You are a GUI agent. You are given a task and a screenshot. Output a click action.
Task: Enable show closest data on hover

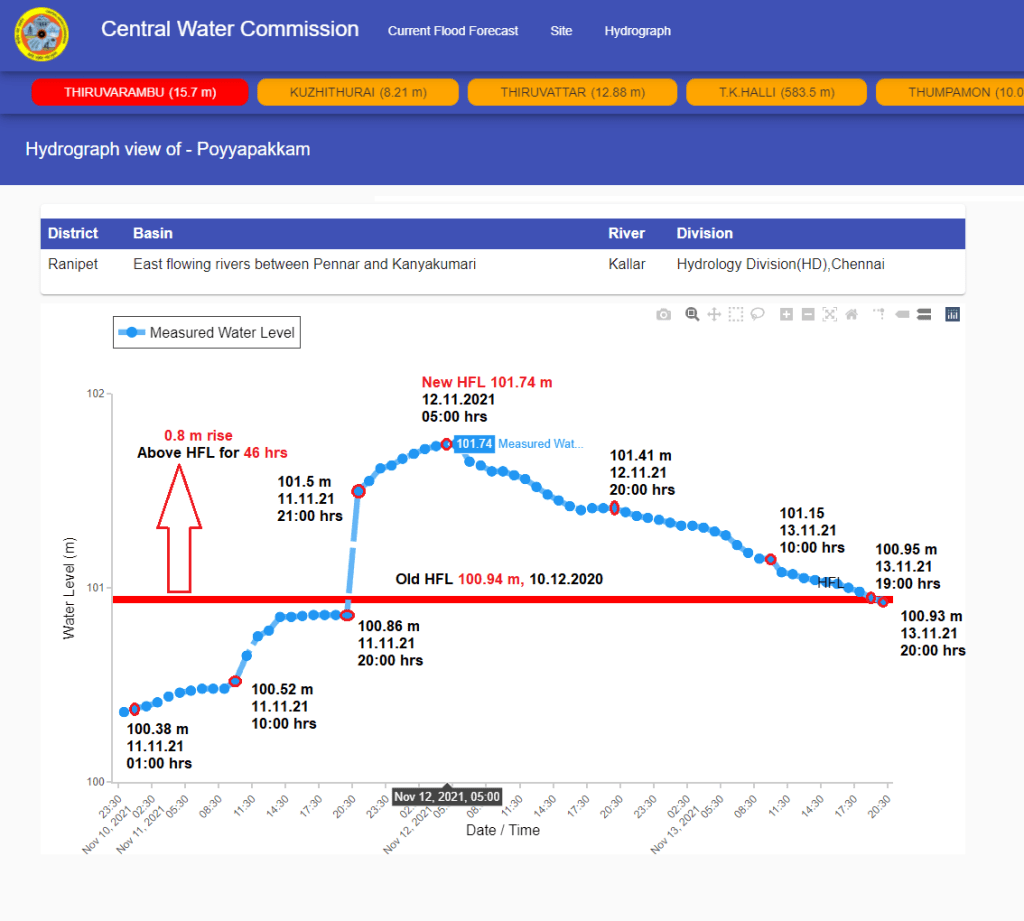click(902, 315)
